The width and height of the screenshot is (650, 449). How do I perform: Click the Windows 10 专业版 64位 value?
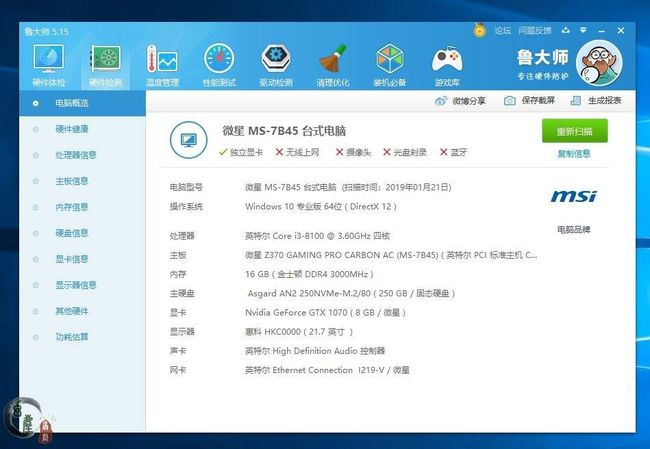tap(320, 206)
